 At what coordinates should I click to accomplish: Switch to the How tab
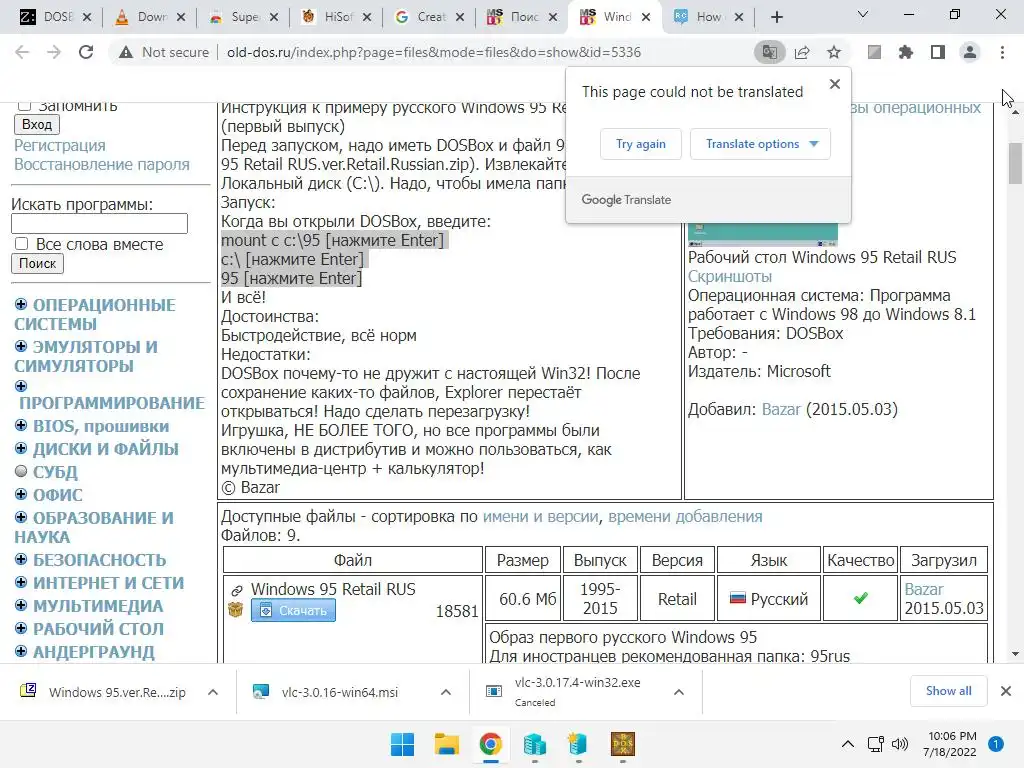(x=709, y=17)
